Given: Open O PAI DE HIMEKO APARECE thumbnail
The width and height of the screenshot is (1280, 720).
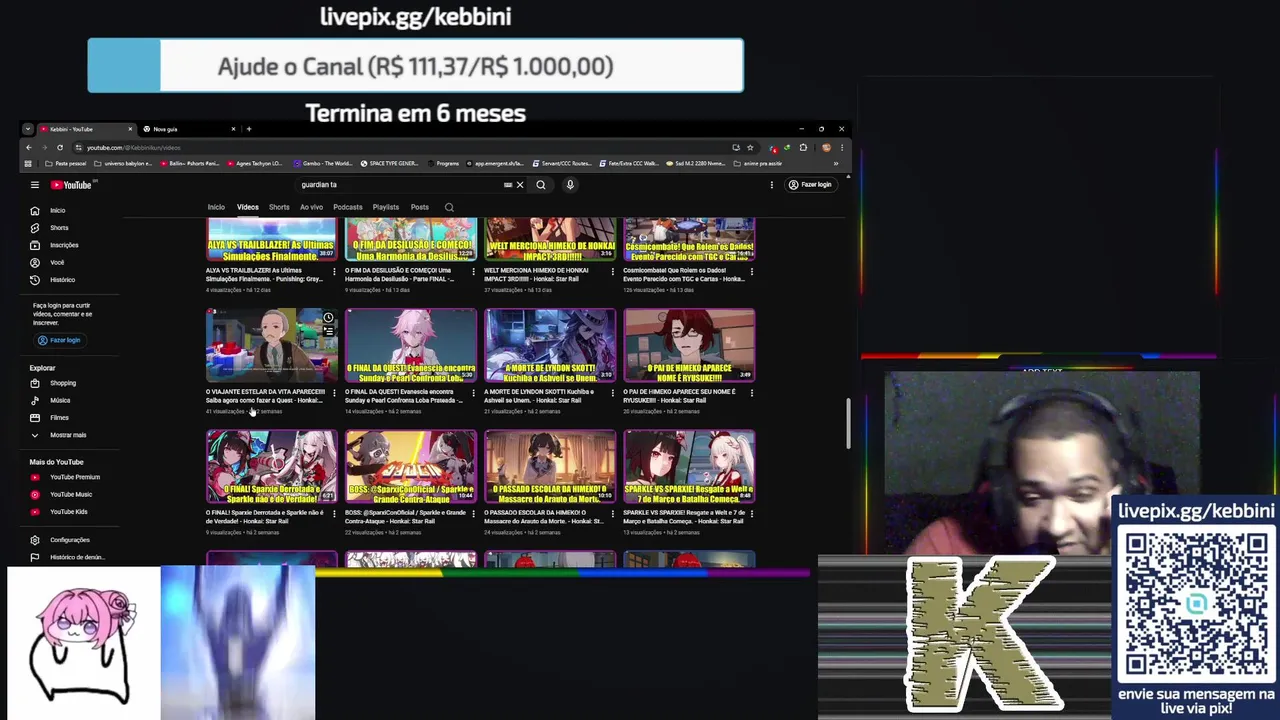Looking at the screenshot, I should 689,345.
